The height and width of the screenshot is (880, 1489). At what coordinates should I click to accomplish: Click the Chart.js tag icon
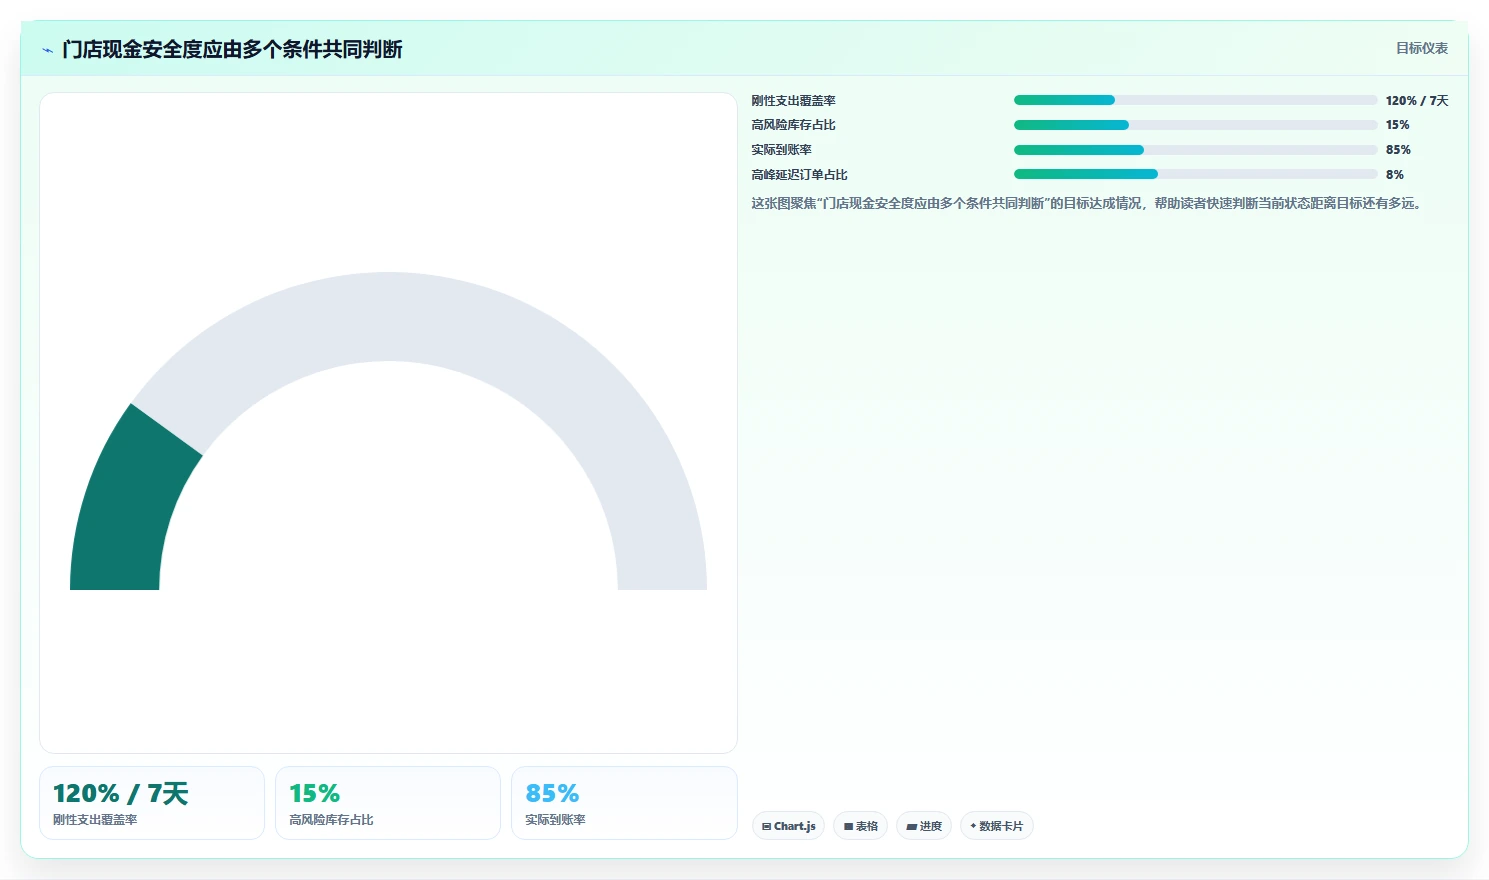766,827
